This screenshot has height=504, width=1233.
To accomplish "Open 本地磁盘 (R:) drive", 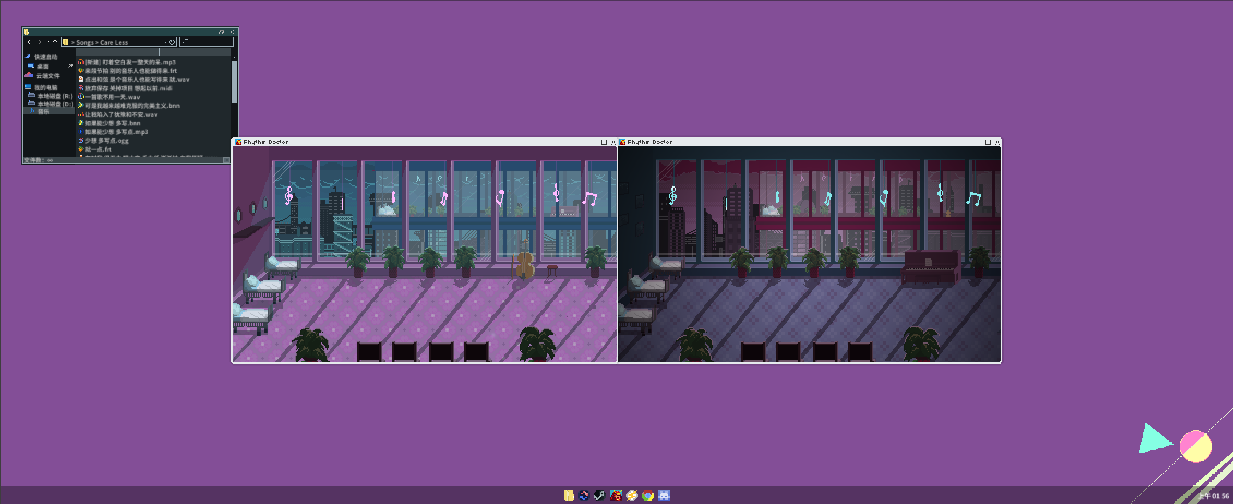I will tap(50, 96).
